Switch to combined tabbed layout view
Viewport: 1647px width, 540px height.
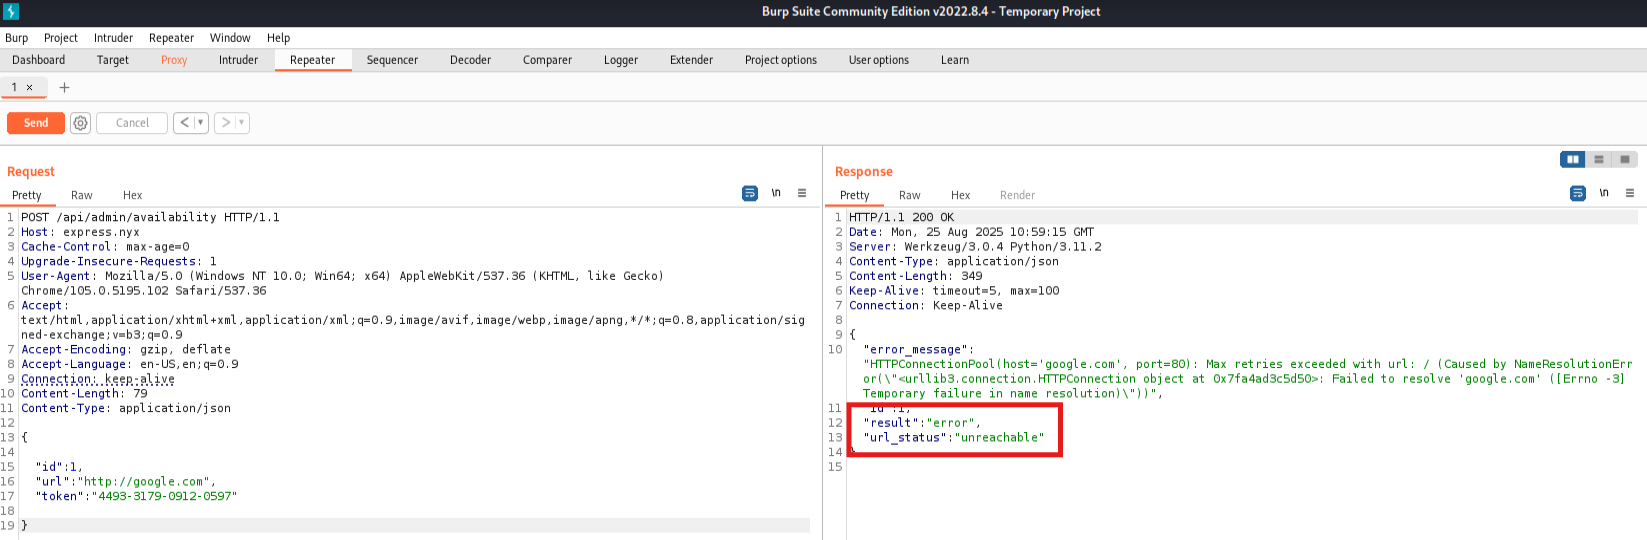point(1625,159)
